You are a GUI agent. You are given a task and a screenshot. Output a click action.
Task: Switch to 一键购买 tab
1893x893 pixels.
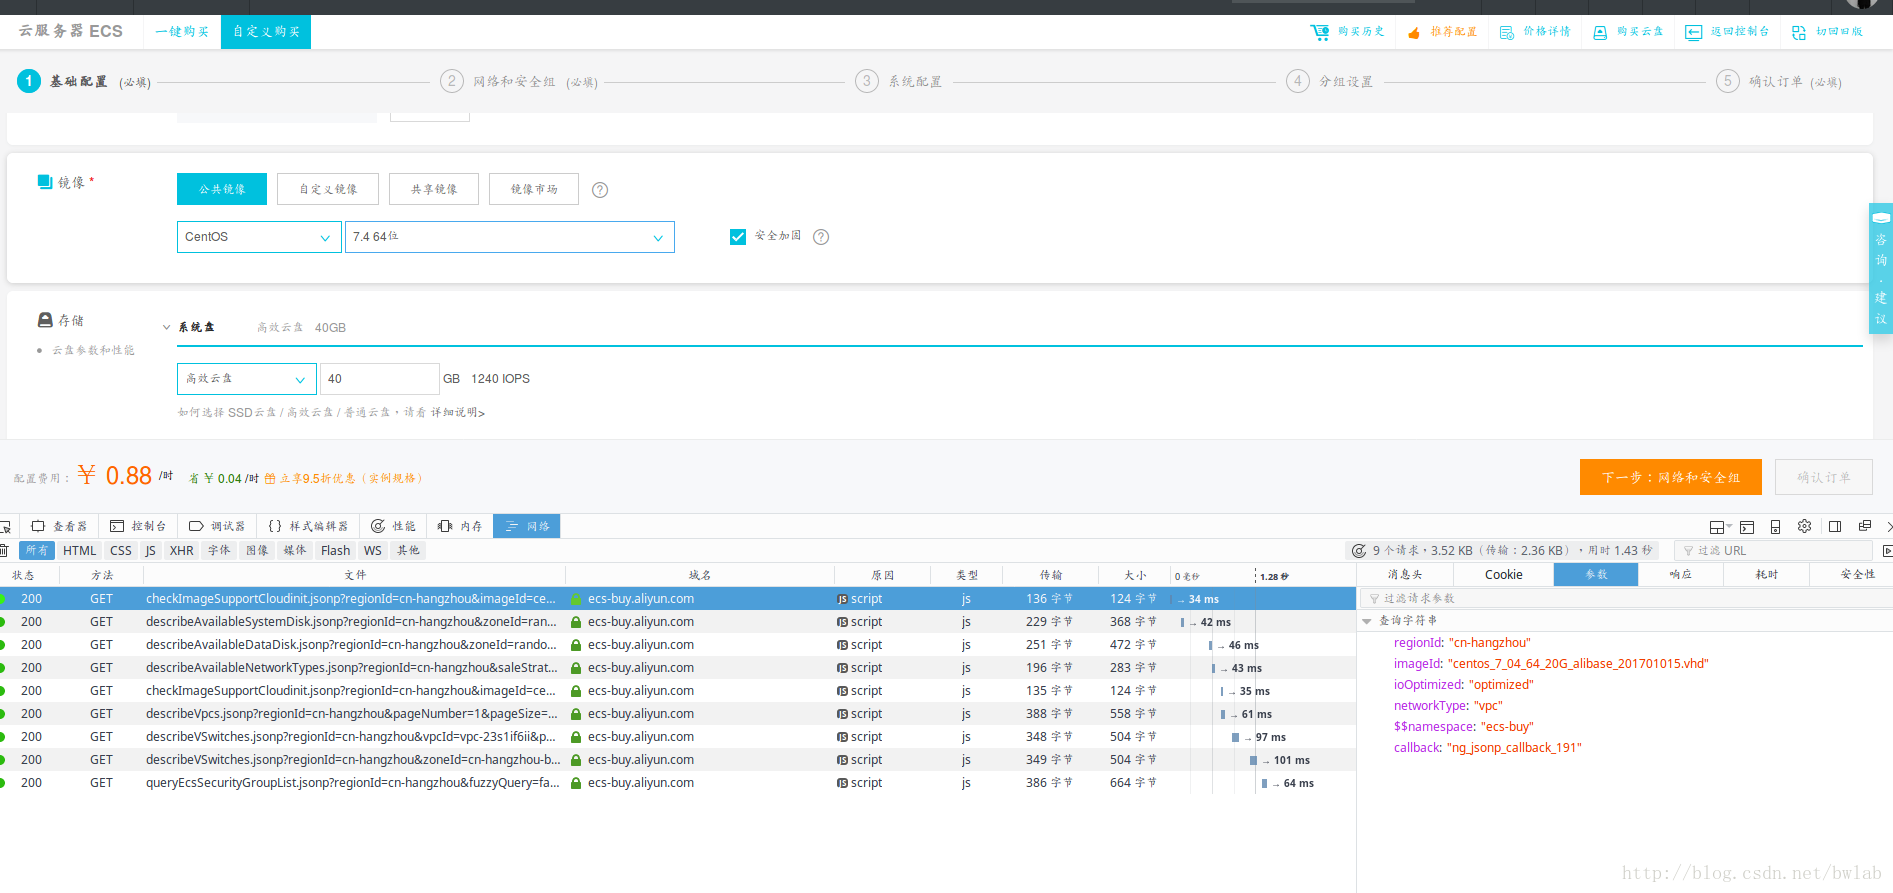[182, 32]
